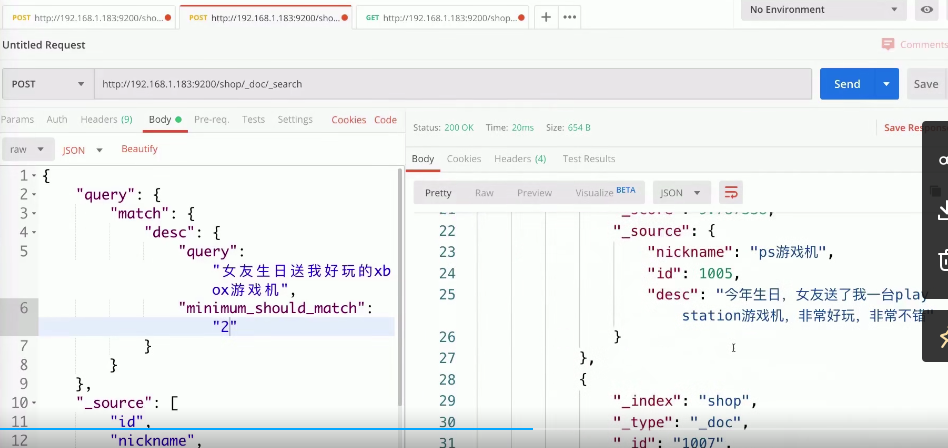
Task: Click the "minimum_should_match" key on line 6
Action: 272,308
